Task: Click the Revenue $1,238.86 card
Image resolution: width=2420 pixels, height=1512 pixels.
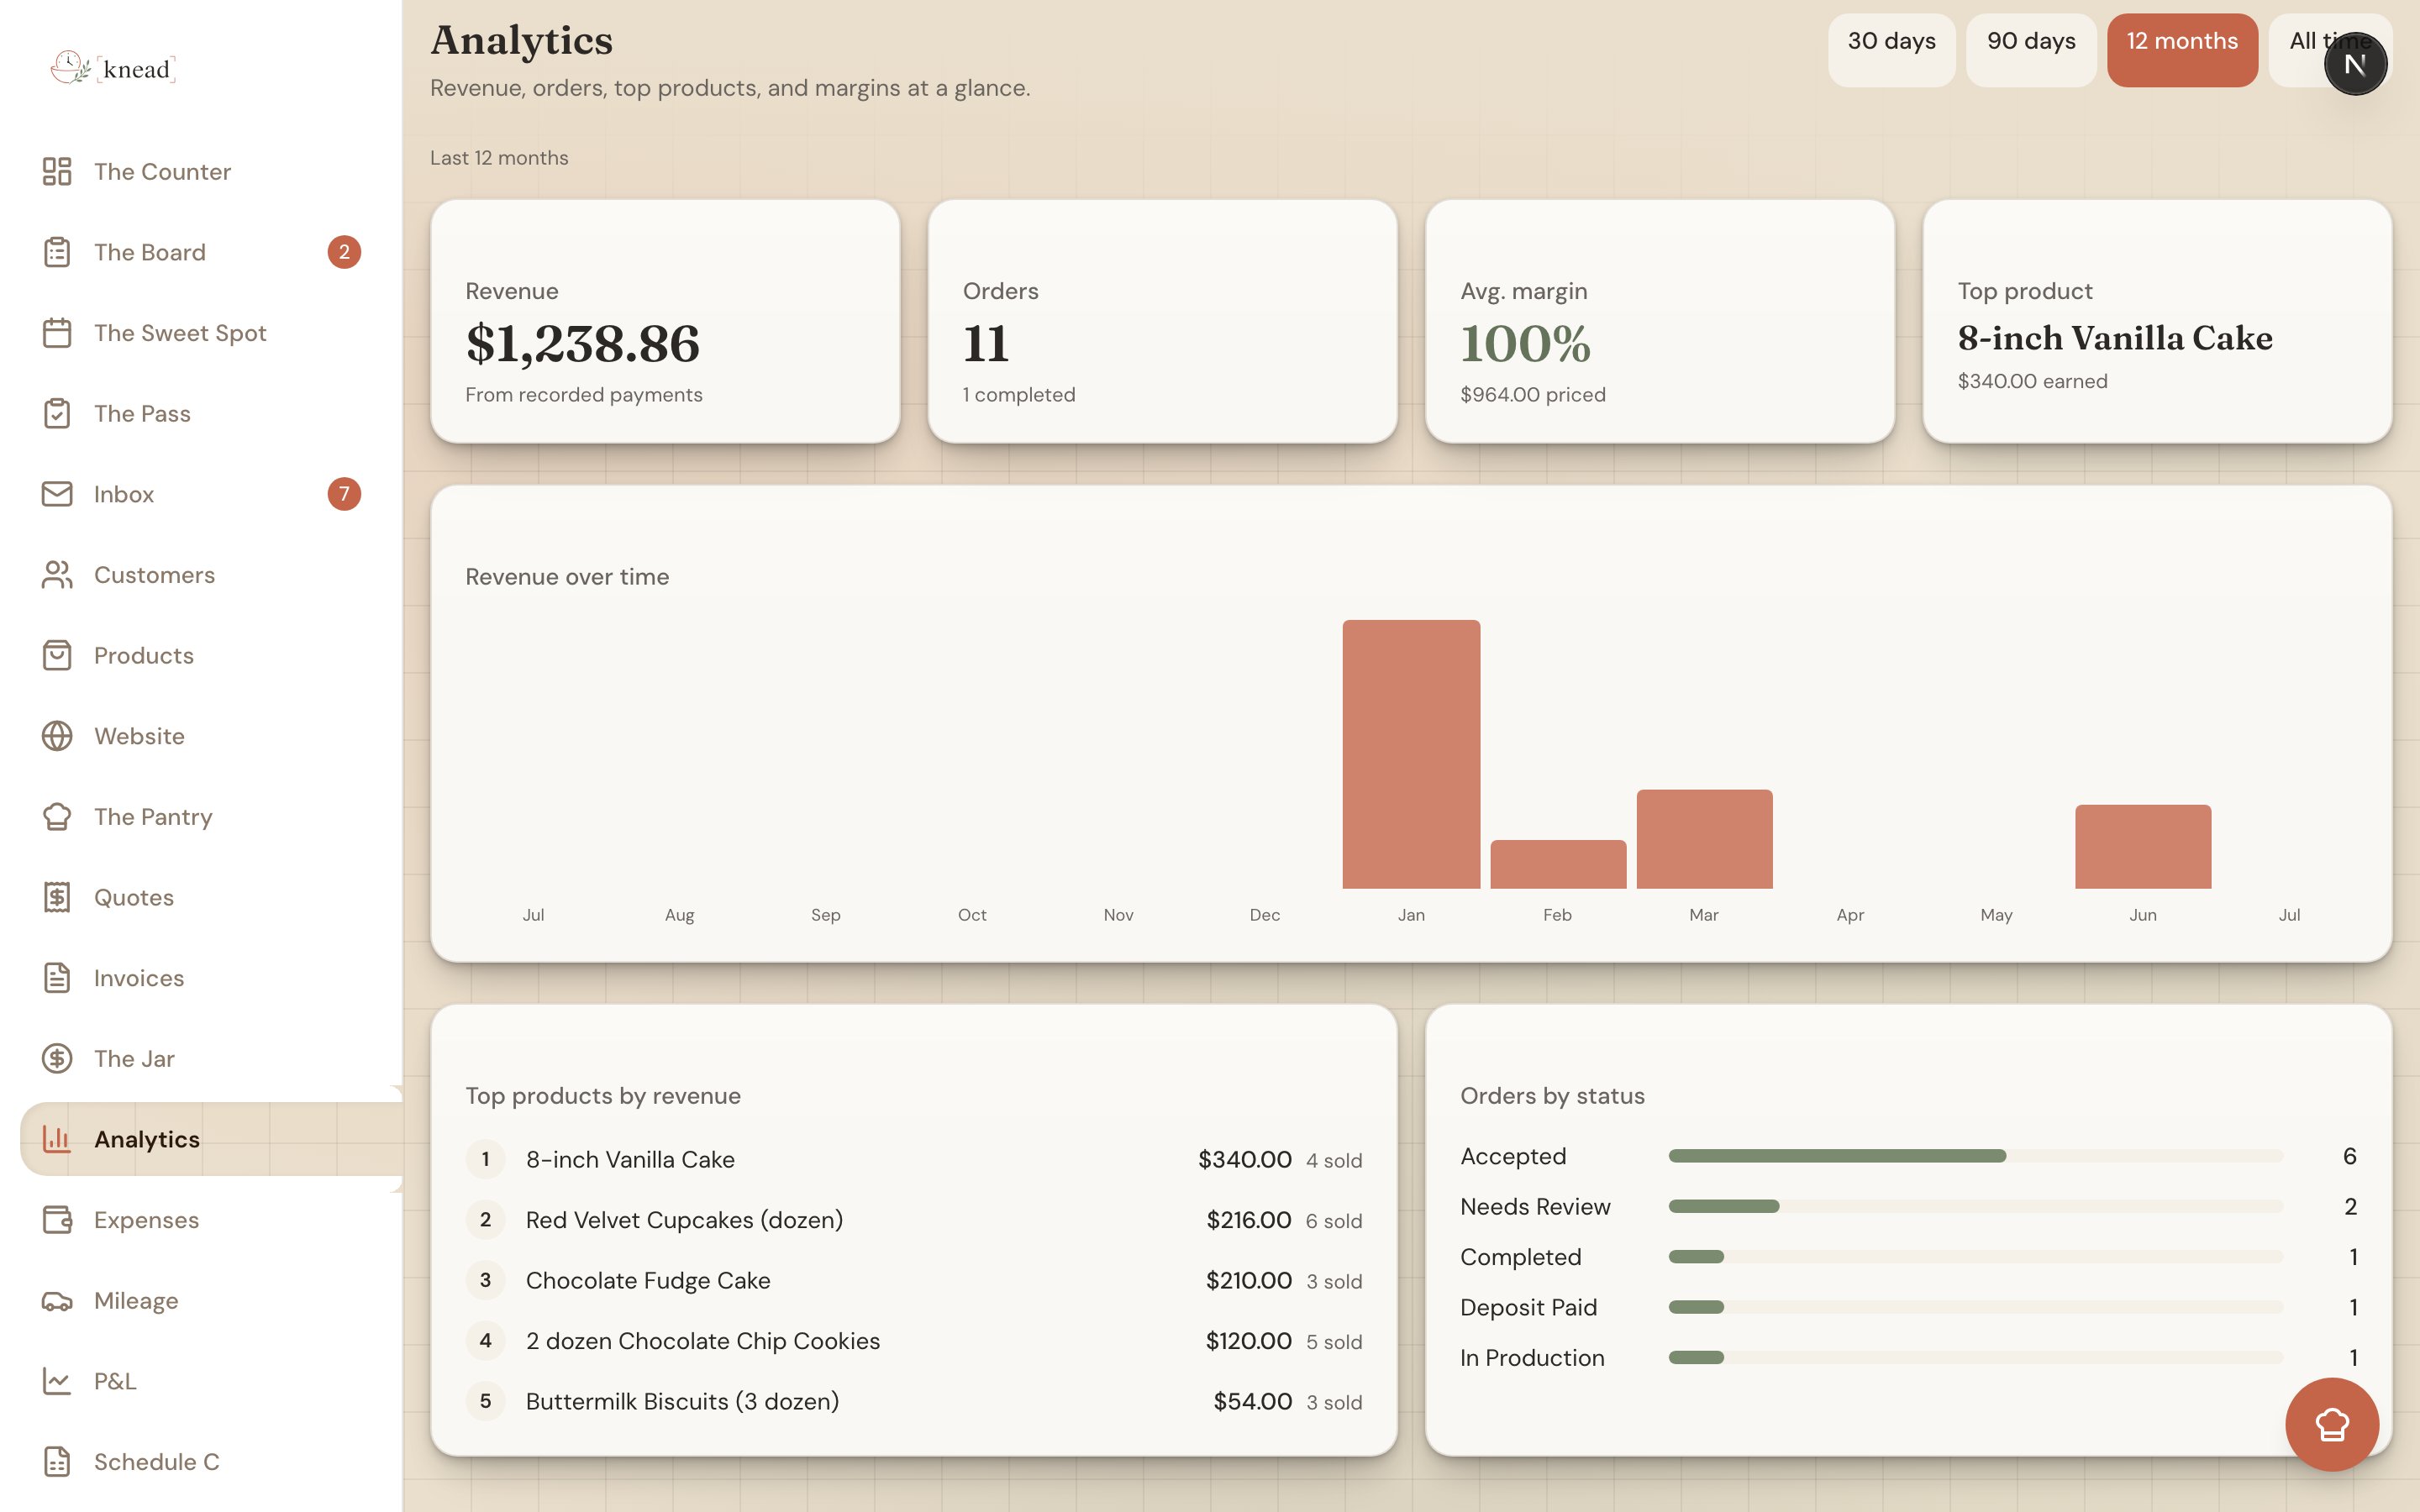Action: coord(665,321)
